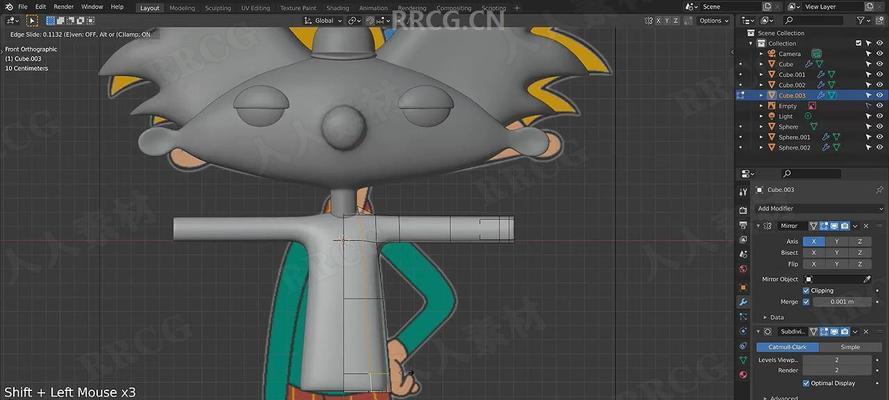Viewport: 889px width, 400px height.
Task: Click the Blender logo icon
Action: tap(10, 7)
